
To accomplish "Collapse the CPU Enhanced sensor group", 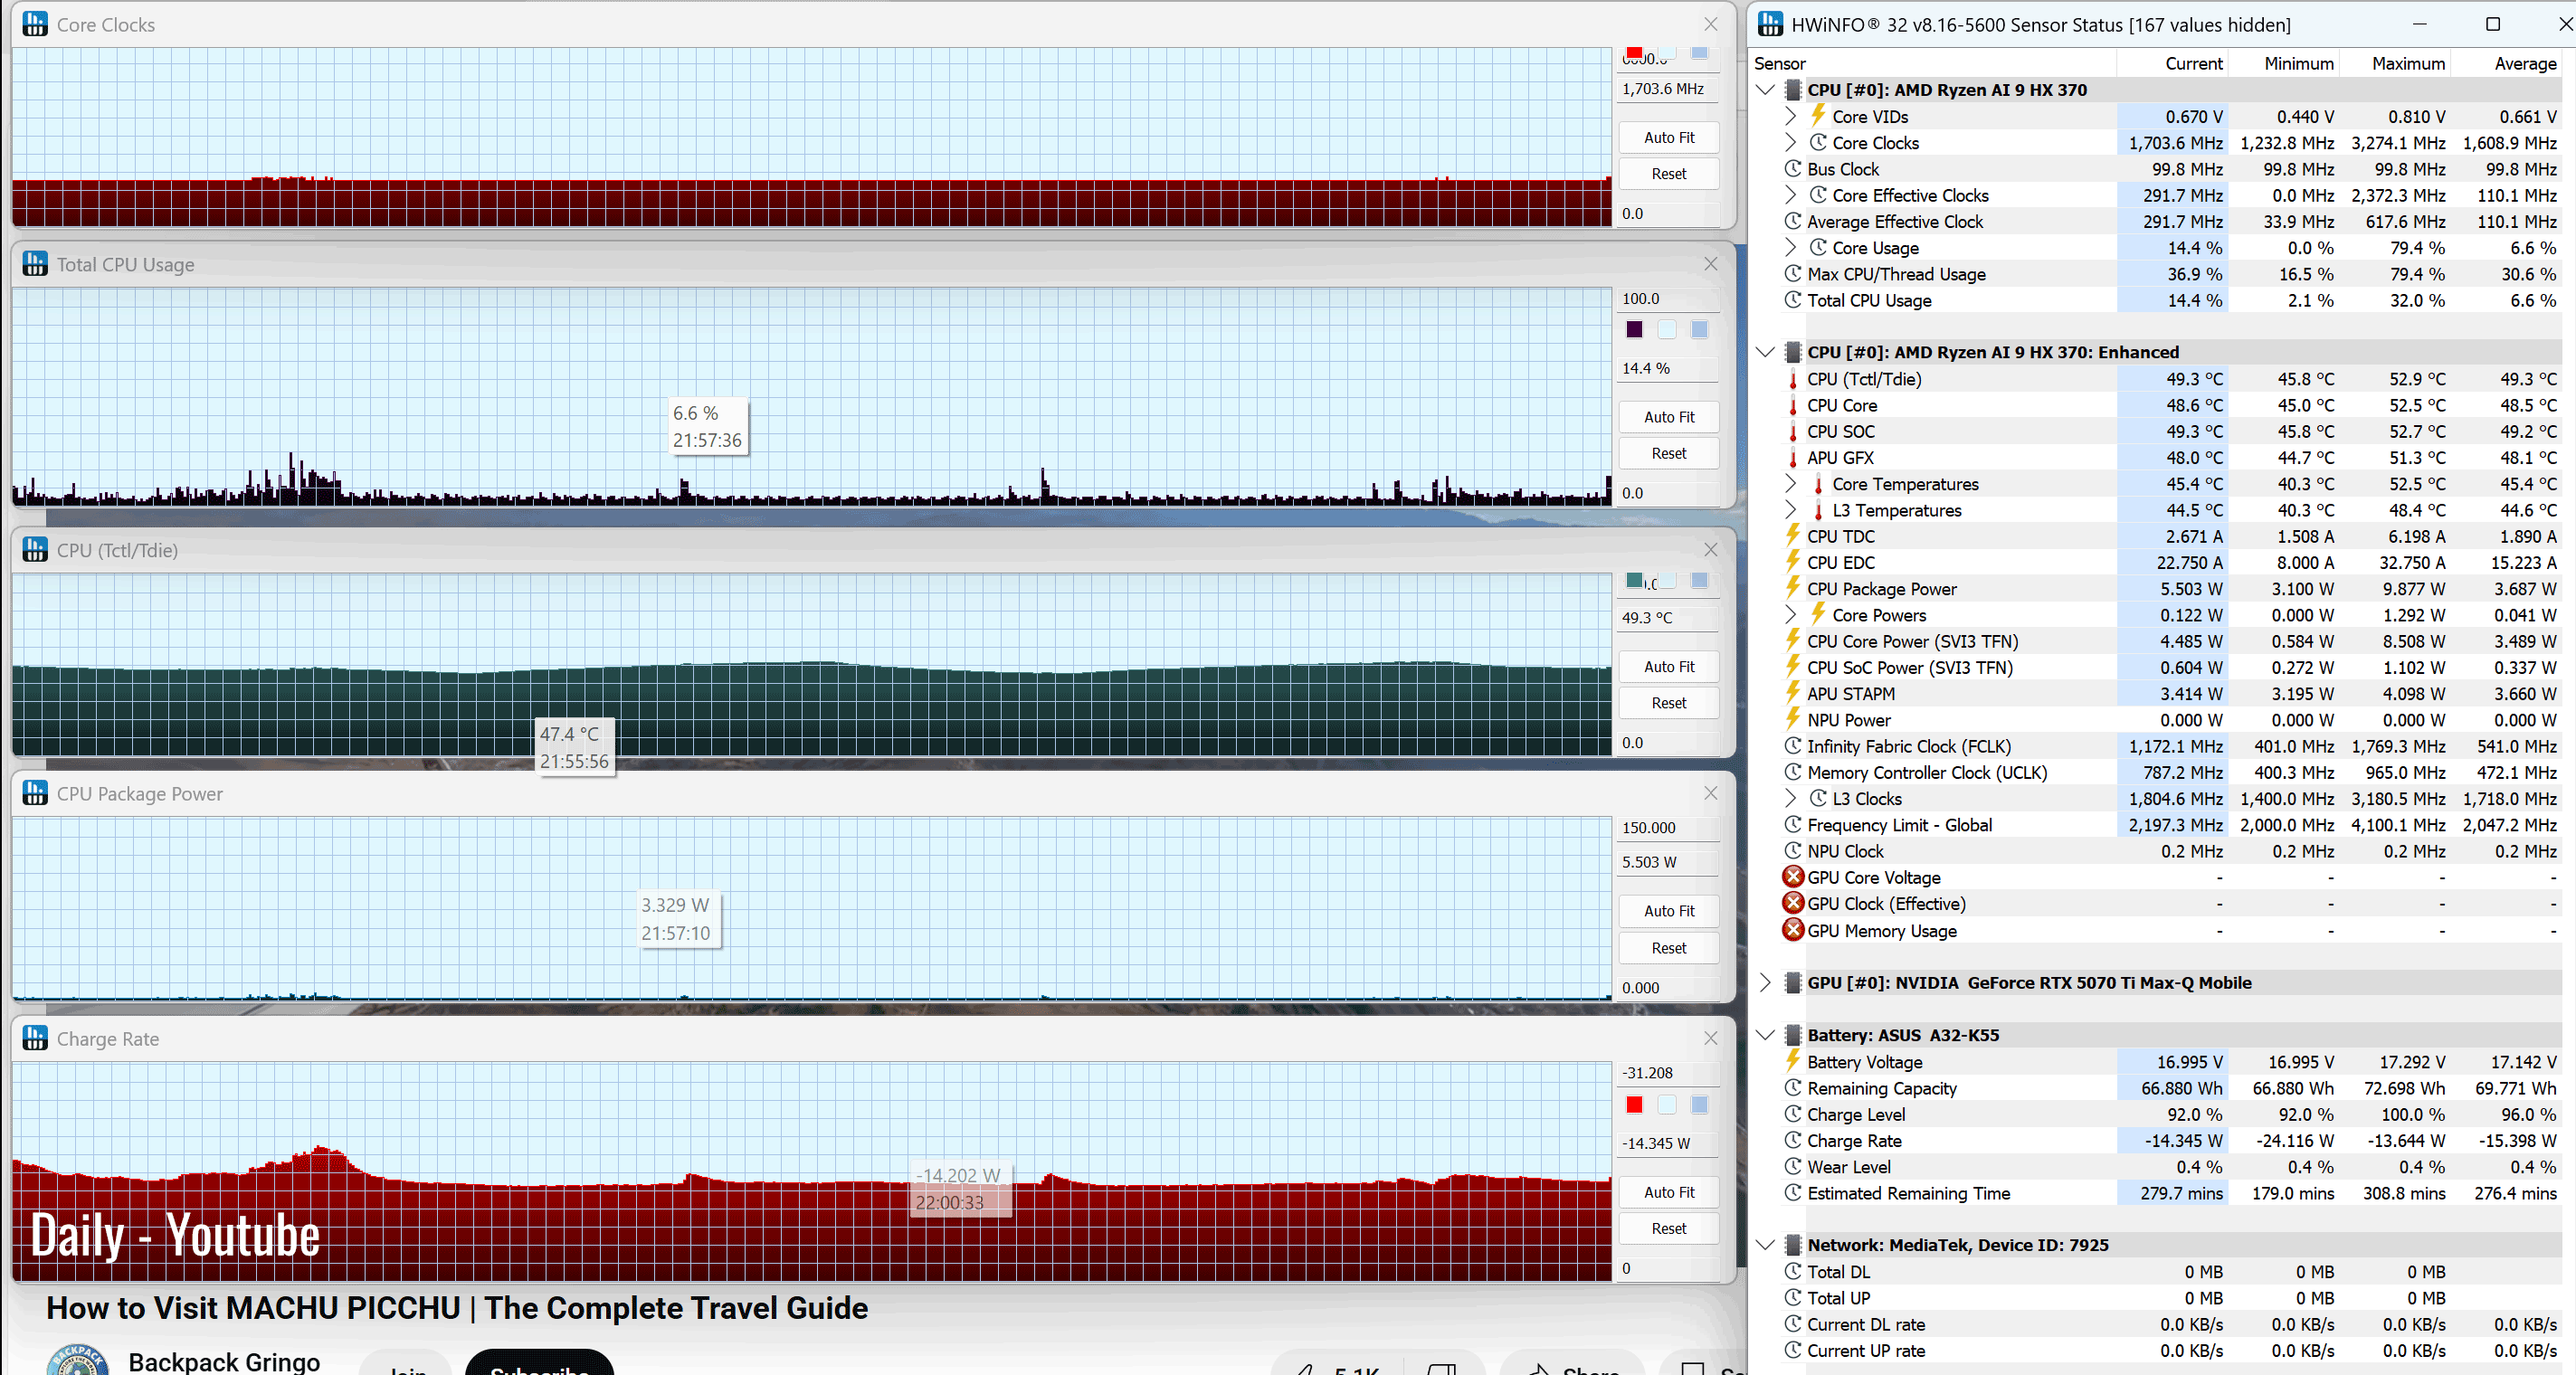I will tap(1766, 352).
